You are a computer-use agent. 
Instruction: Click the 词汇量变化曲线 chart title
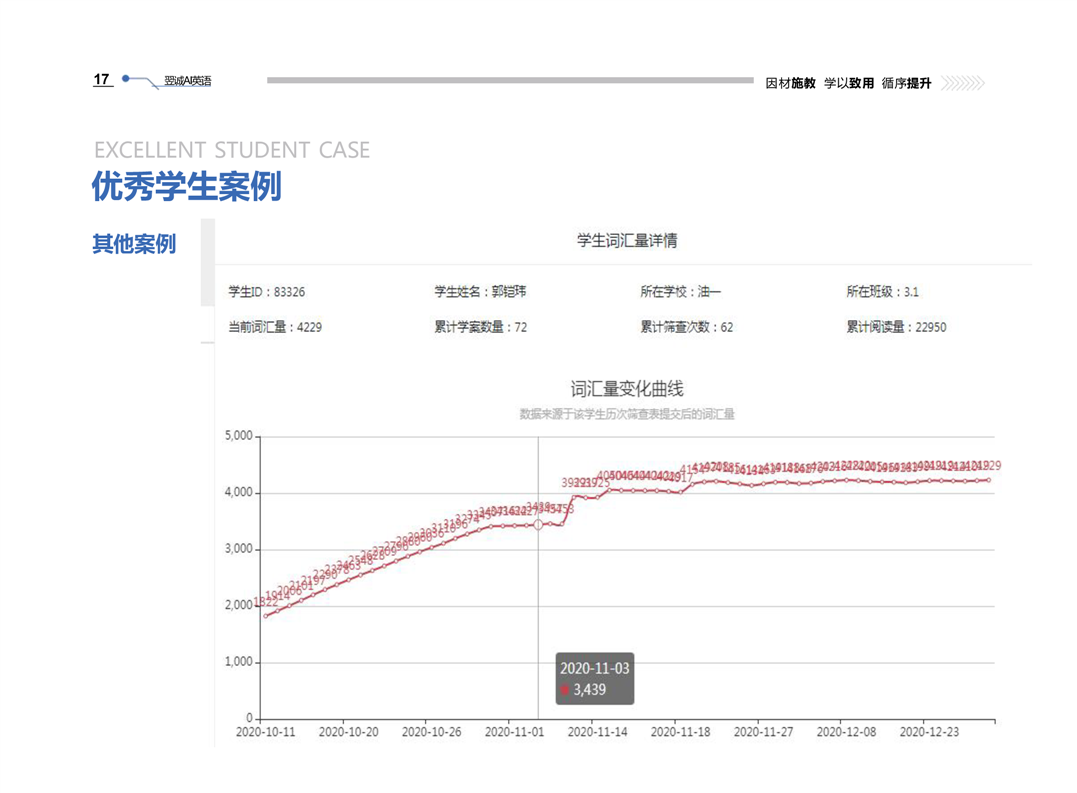pyautogui.click(x=627, y=390)
